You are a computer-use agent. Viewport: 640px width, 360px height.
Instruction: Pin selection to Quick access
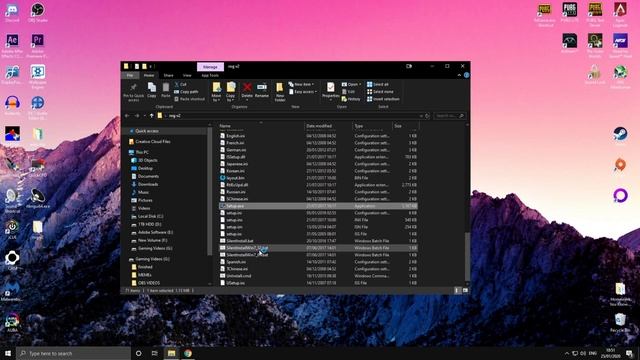click(x=133, y=91)
